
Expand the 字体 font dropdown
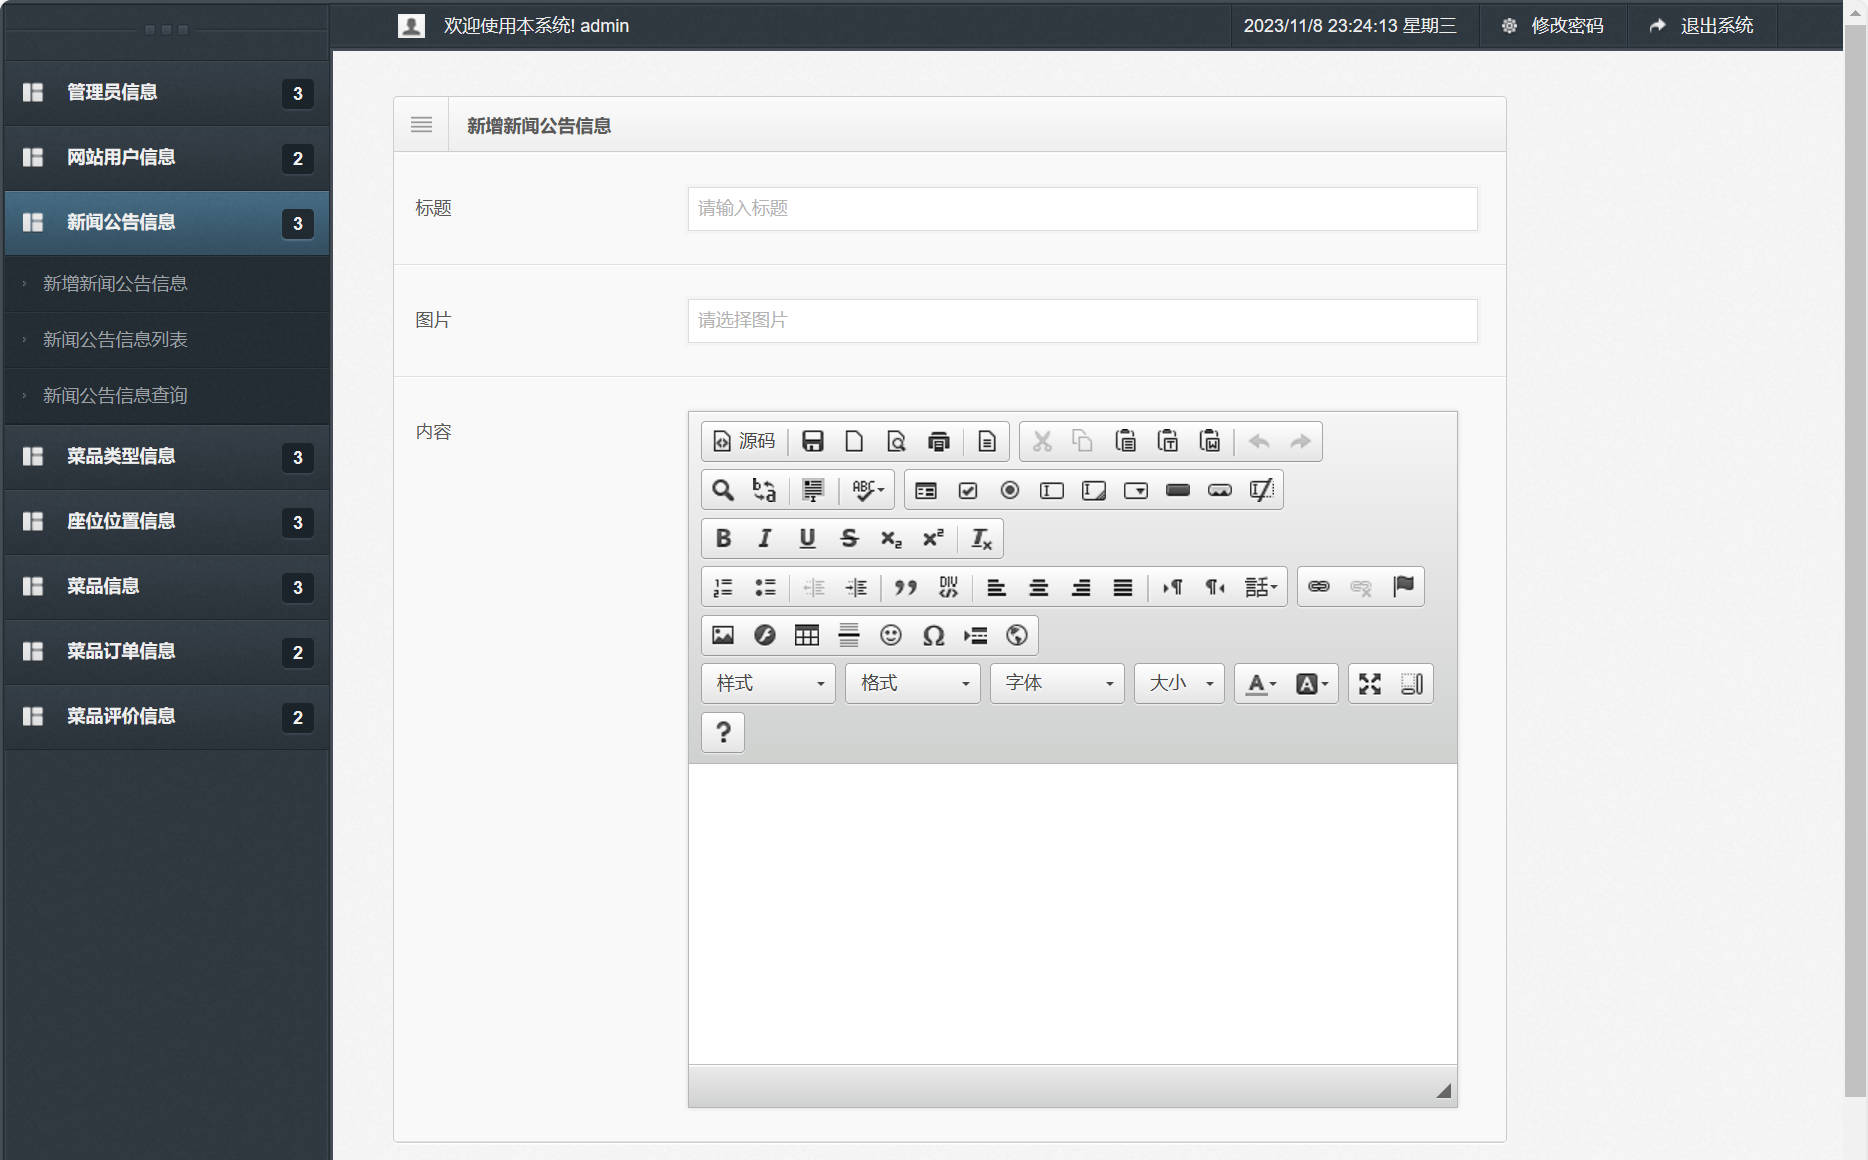pyautogui.click(x=1057, y=684)
